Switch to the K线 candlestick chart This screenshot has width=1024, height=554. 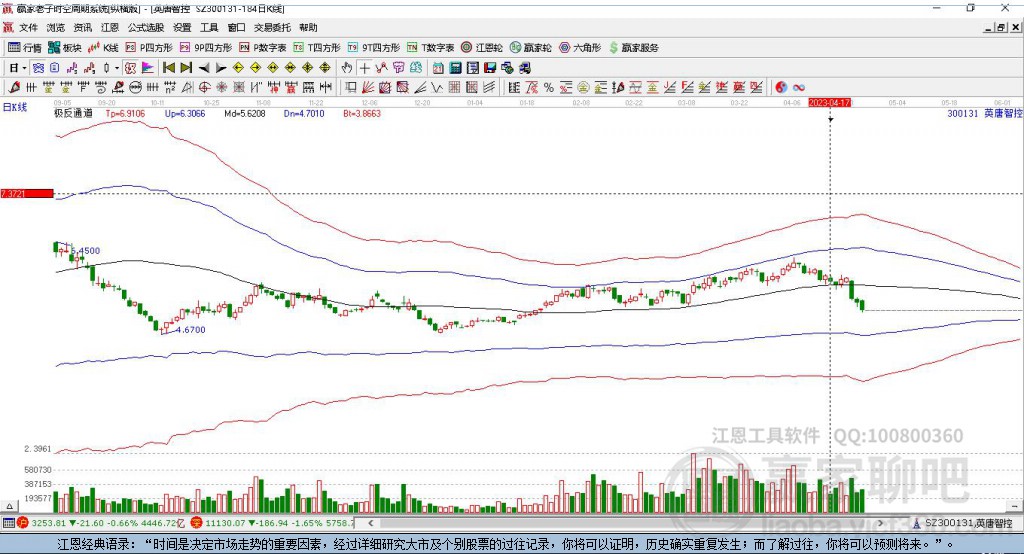click(x=103, y=48)
